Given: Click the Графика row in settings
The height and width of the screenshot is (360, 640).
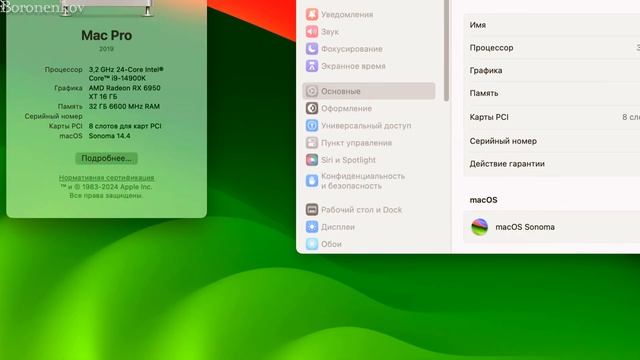Looking at the screenshot, I should [552, 71].
